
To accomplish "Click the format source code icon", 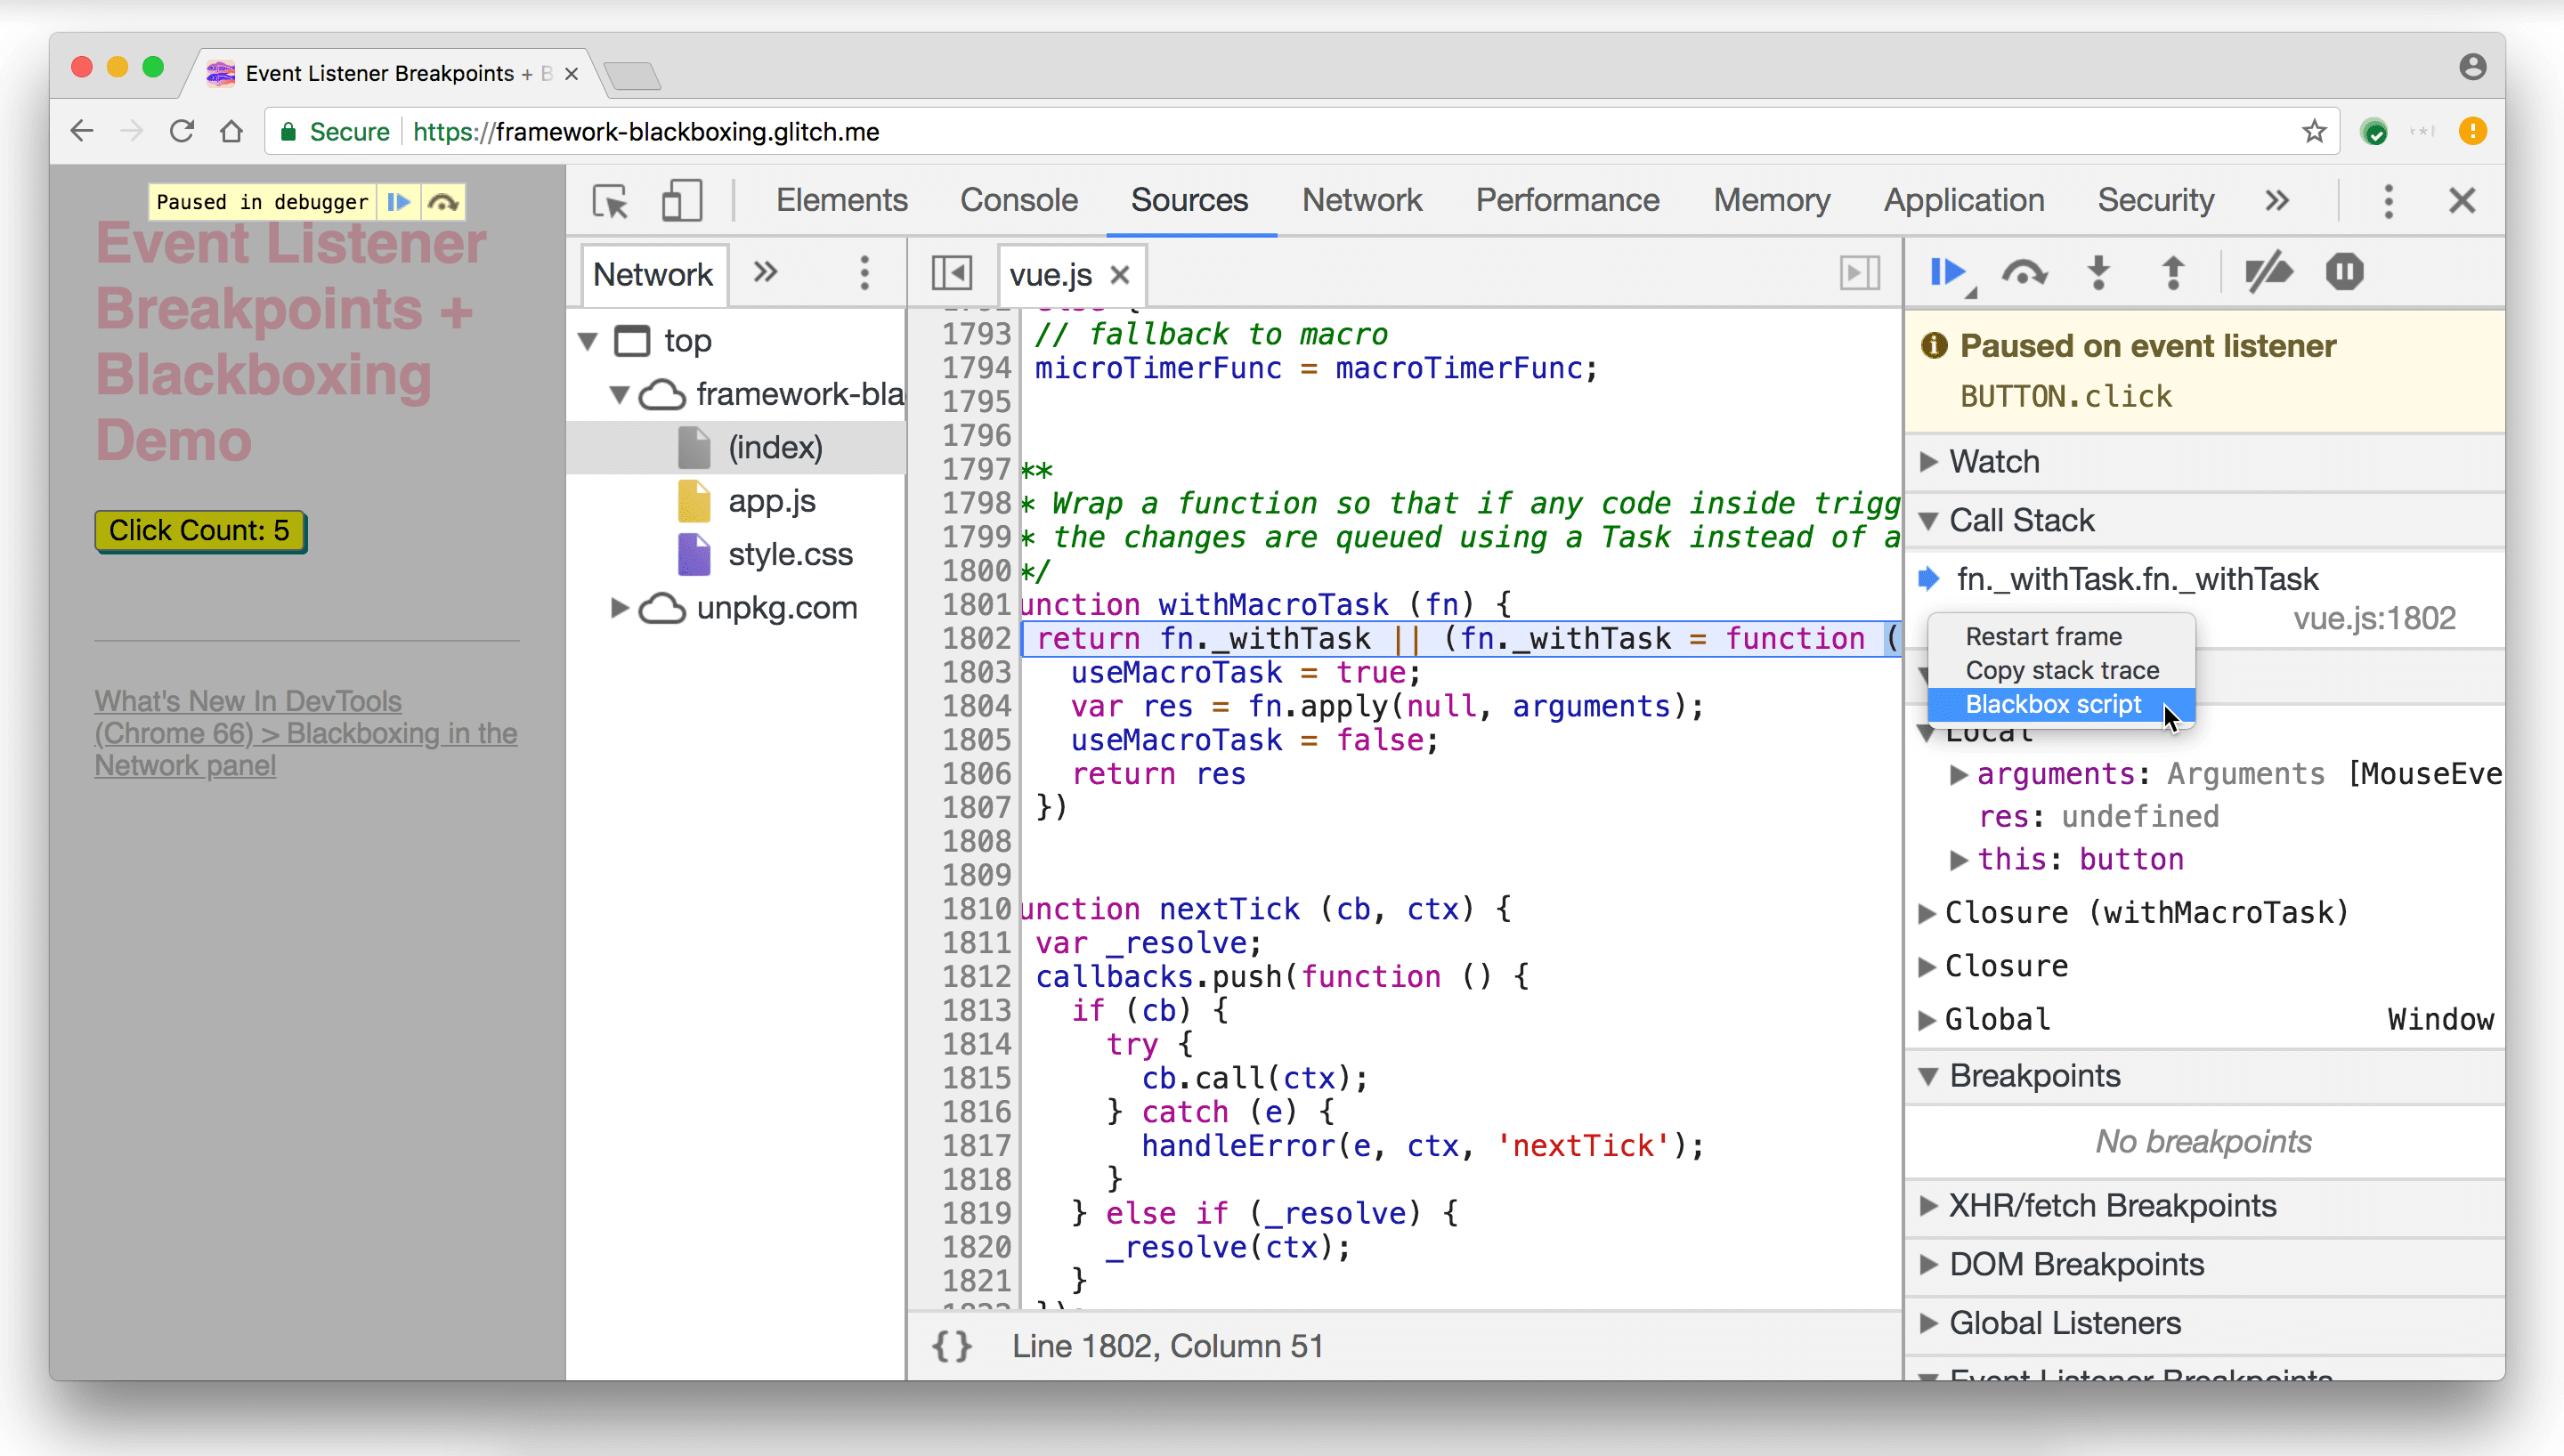I will click(x=951, y=1345).
